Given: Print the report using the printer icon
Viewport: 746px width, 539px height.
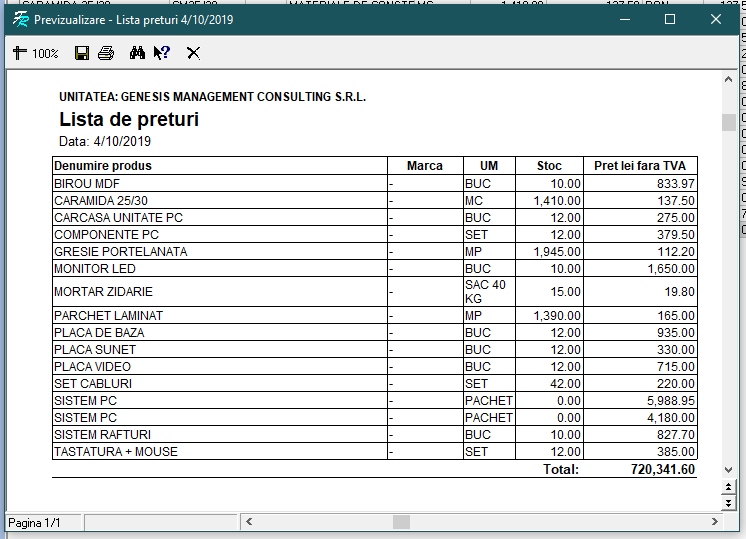Looking at the screenshot, I should [106, 53].
